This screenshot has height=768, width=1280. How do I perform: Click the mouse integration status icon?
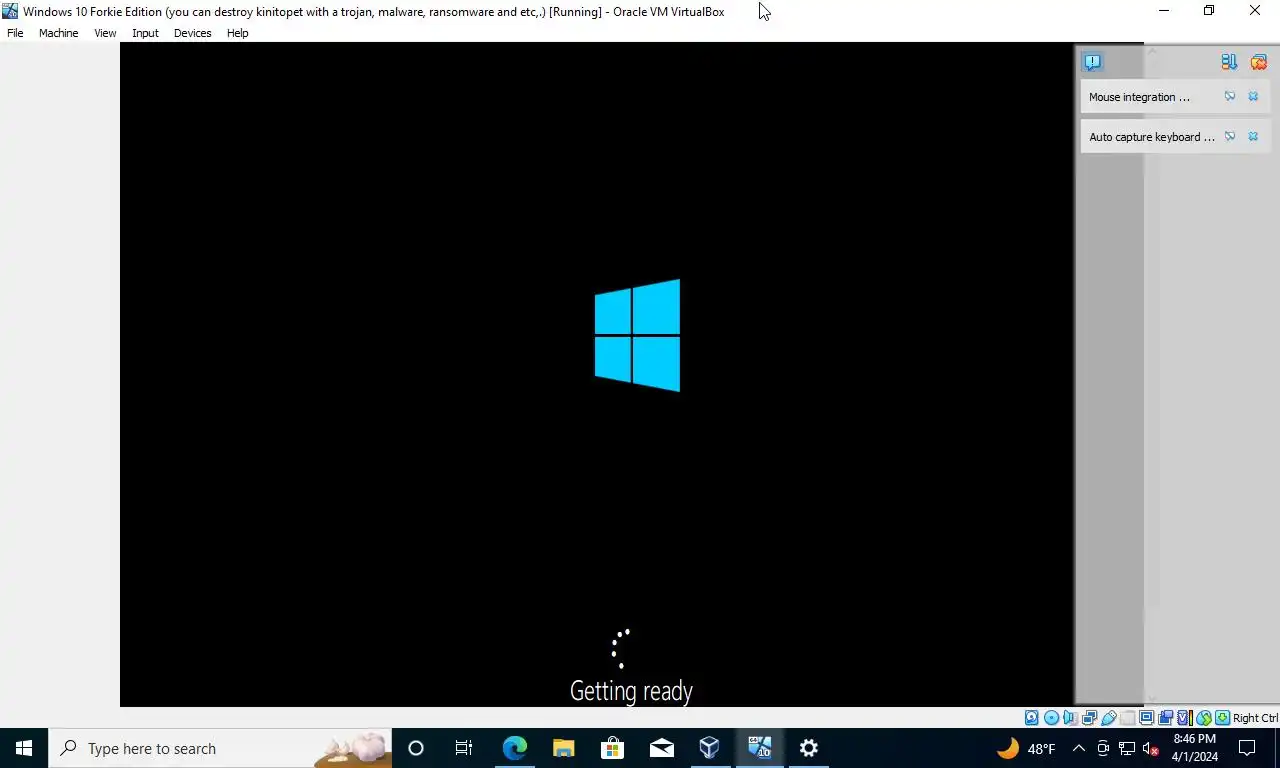tap(1204, 718)
